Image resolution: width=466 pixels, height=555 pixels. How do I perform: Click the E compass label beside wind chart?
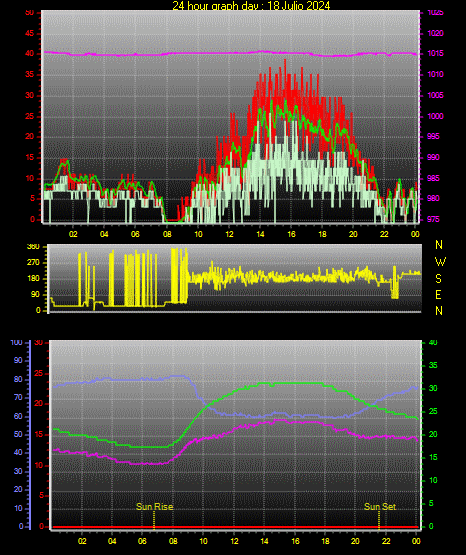click(x=438, y=294)
